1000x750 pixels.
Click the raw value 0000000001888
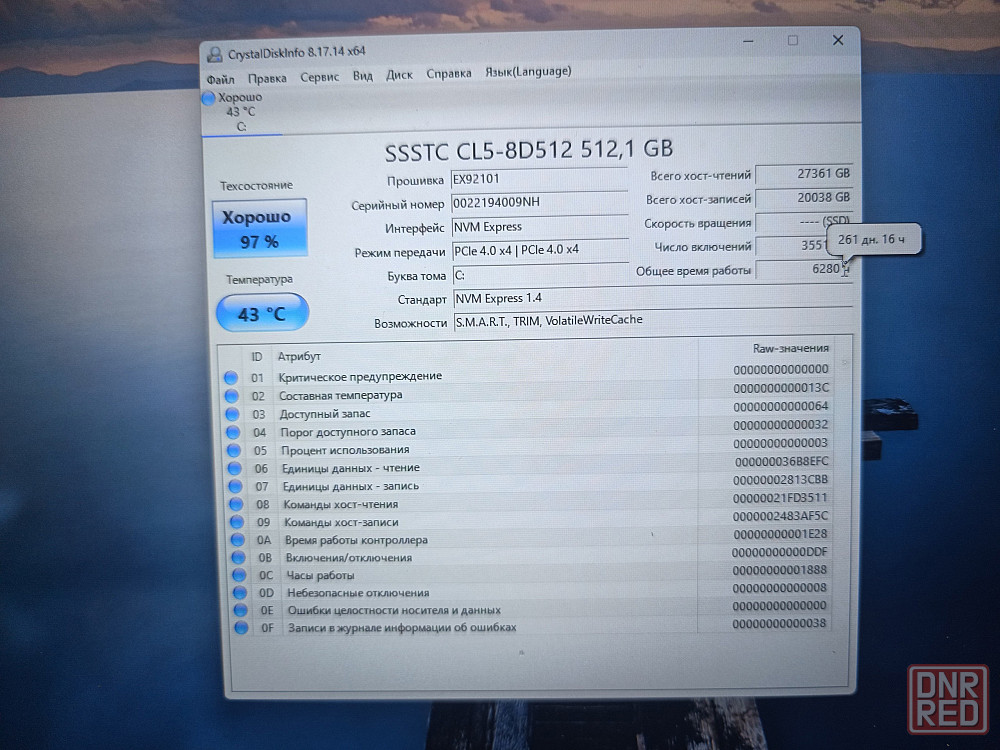779,570
